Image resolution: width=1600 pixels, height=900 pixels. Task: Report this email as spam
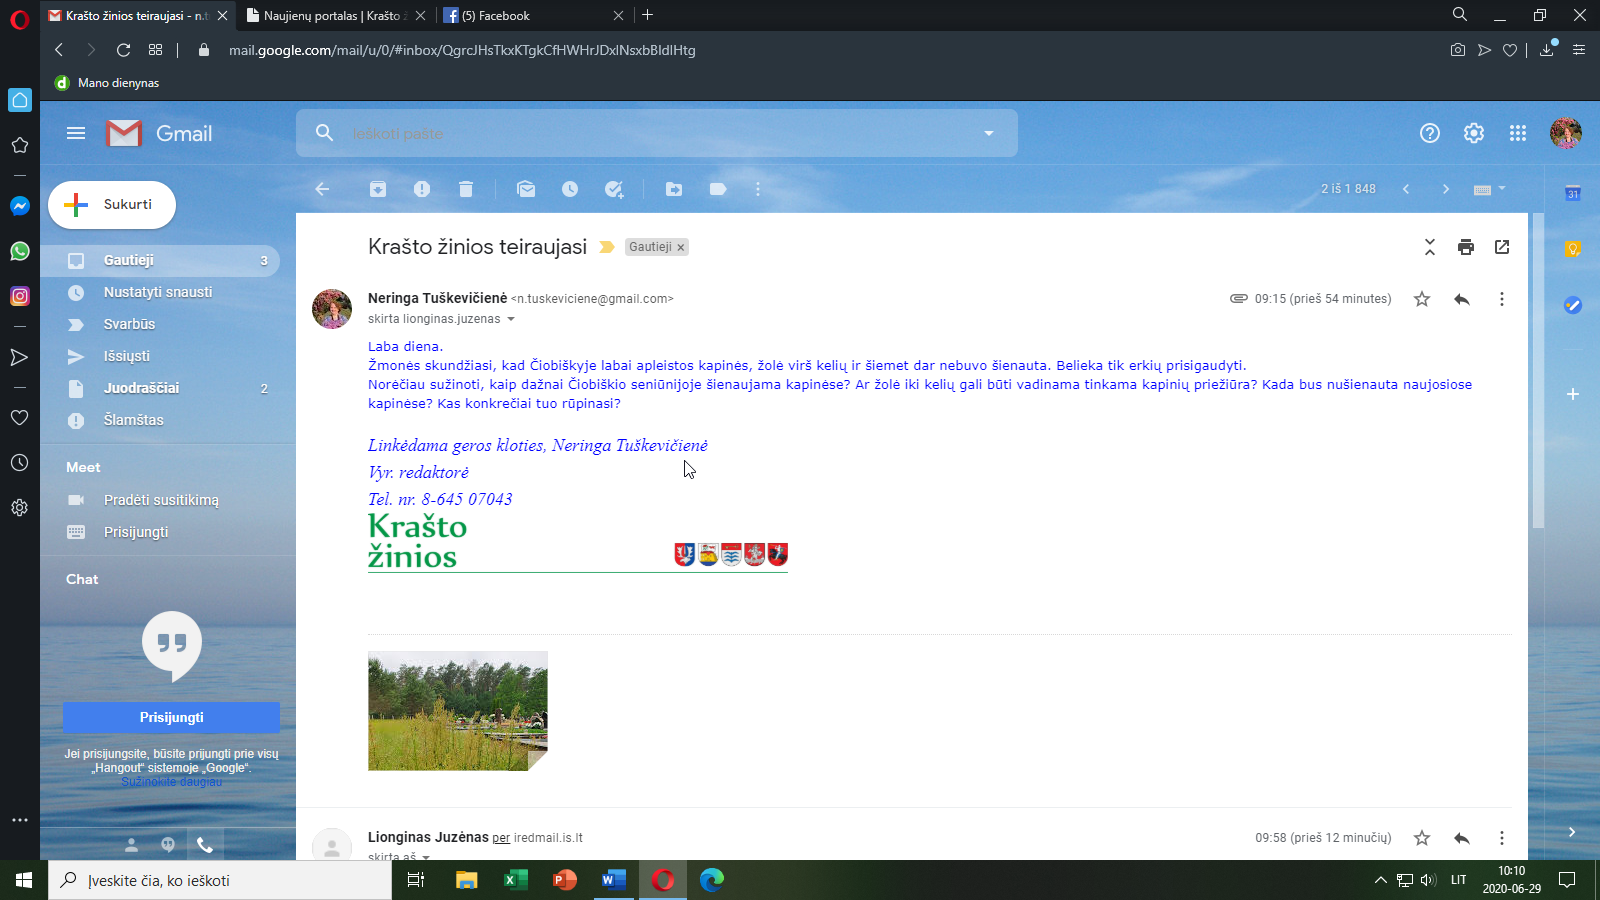[422, 189]
